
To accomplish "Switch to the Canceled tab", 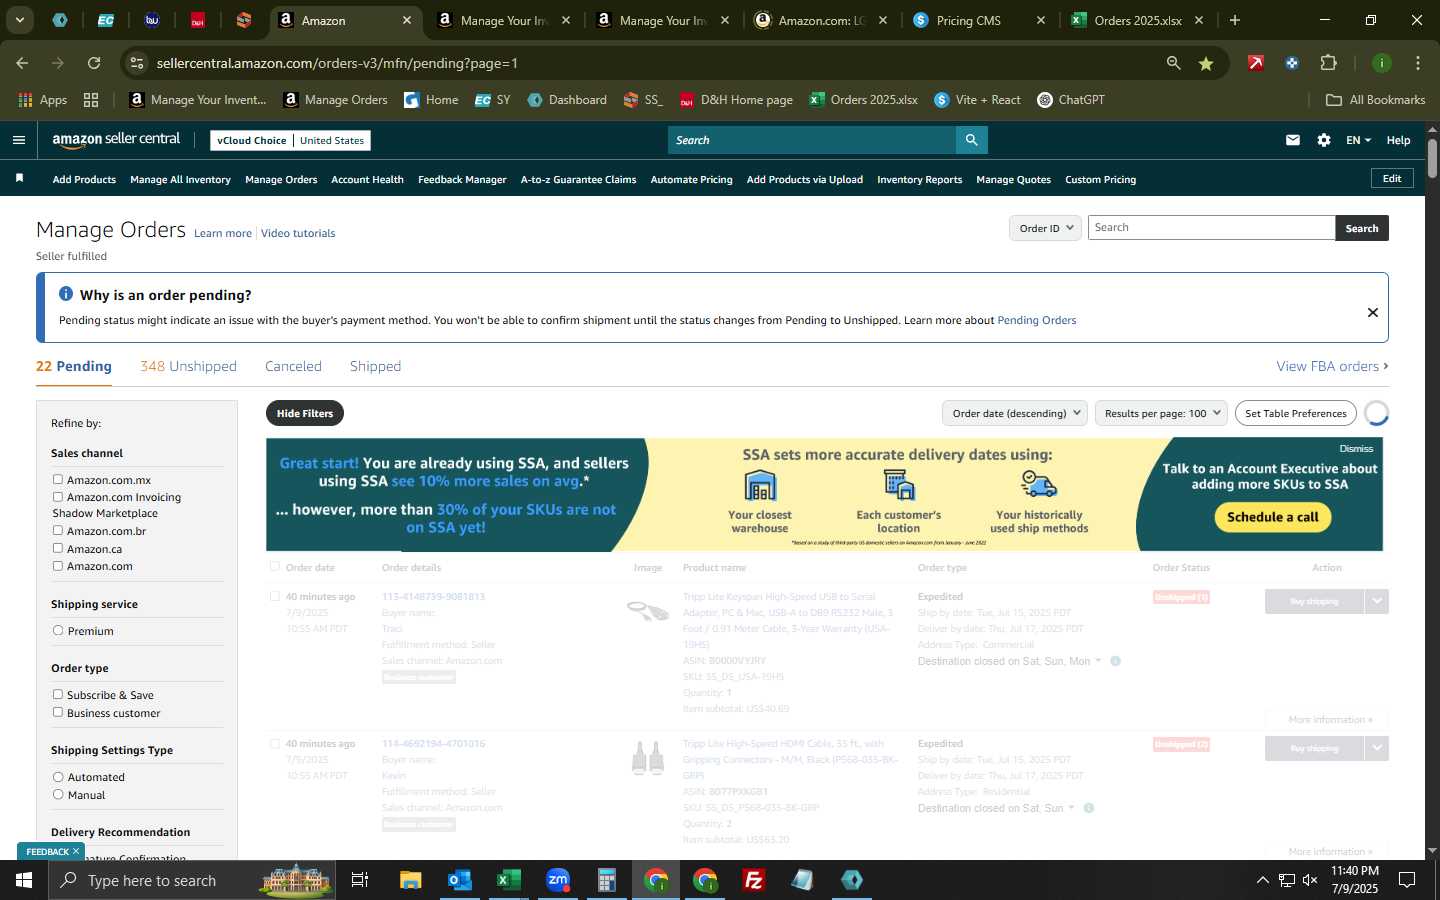I will pyautogui.click(x=293, y=366).
